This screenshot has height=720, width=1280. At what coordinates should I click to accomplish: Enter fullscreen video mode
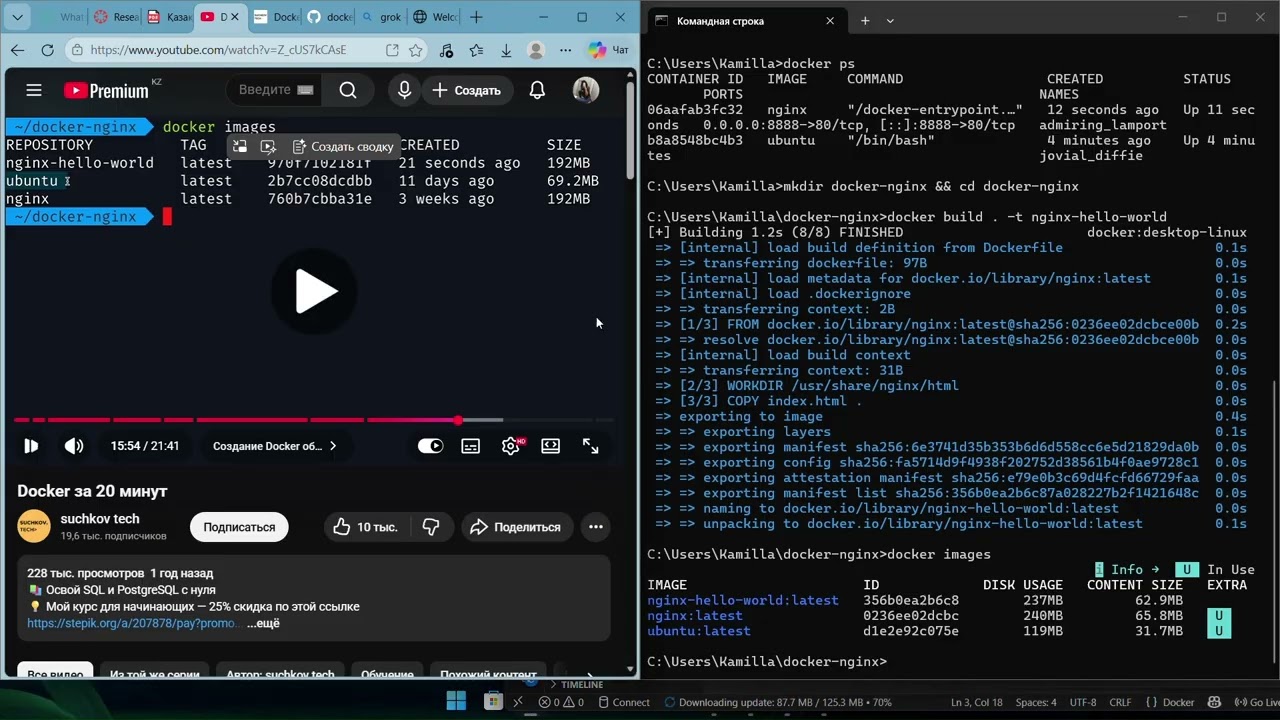(590, 446)
